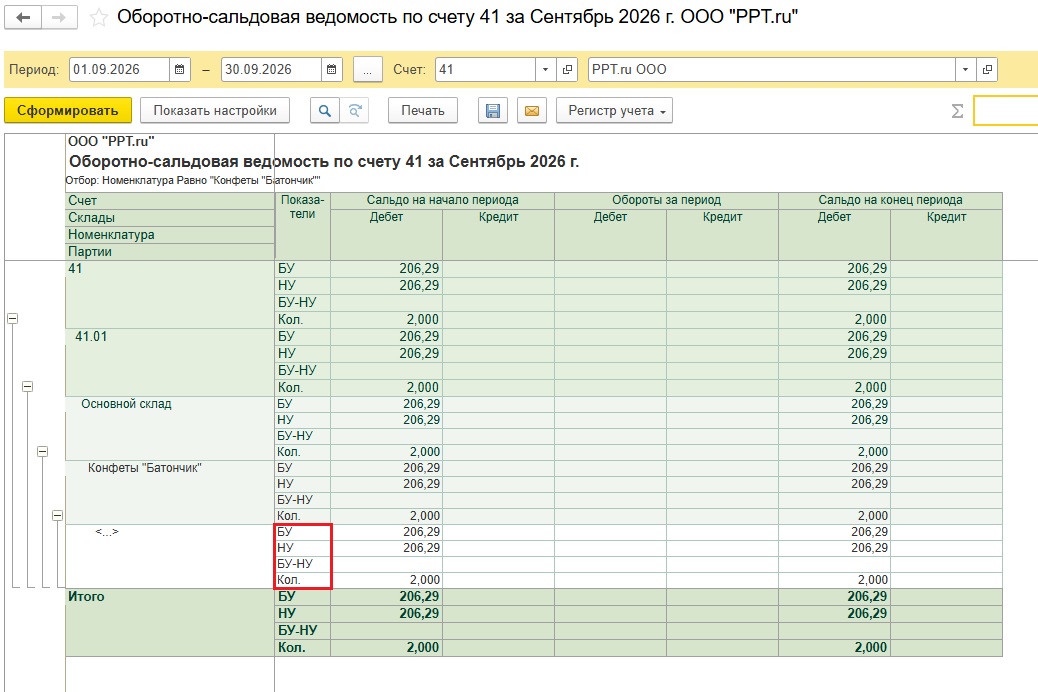Click the Печать button
This screenshot has height=692, width=1038.
[x=423, y=111]
